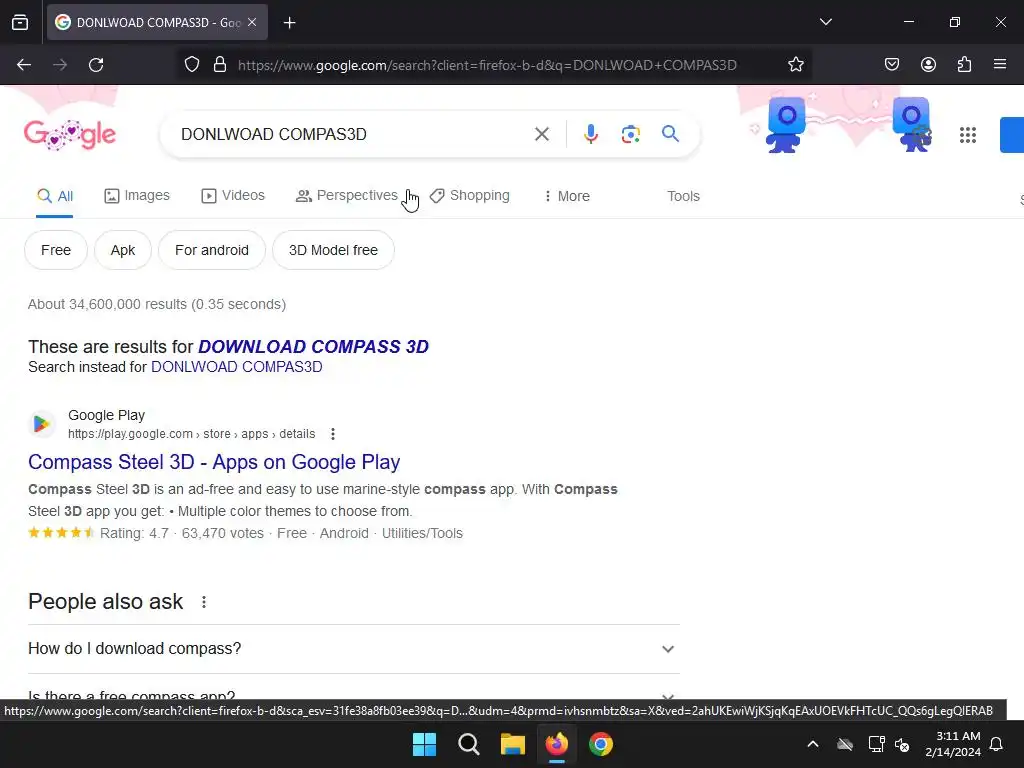
Task: Launch Chrome from the taskbar
Action: pyautogui.click(x=601, y=744)
